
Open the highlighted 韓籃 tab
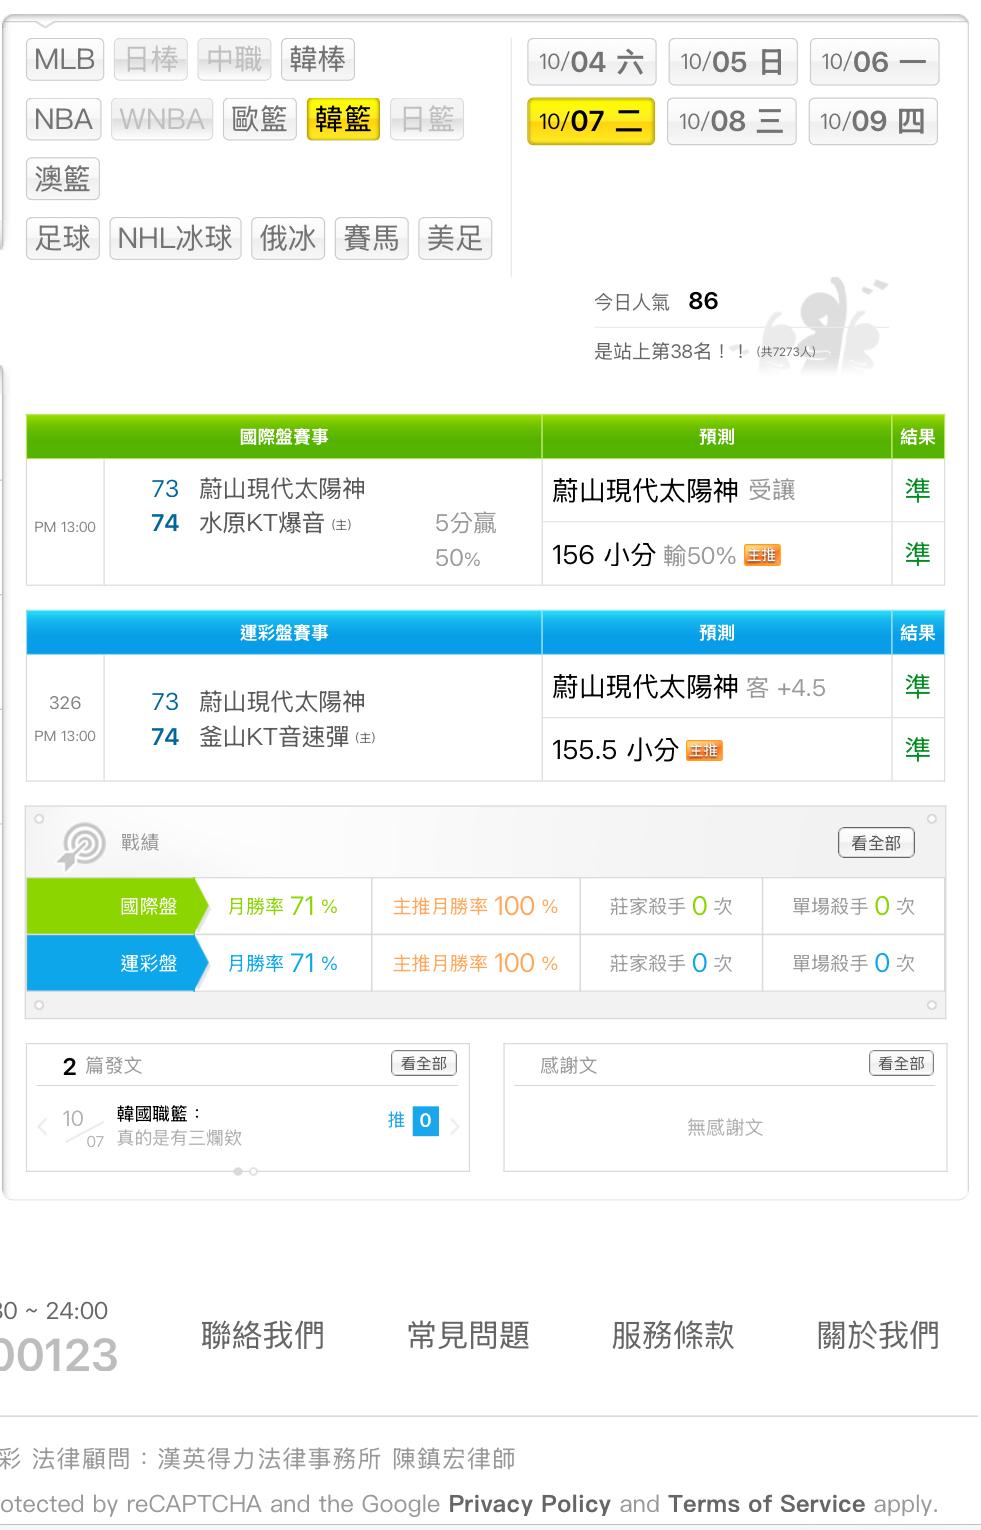(x=343, y=120)
